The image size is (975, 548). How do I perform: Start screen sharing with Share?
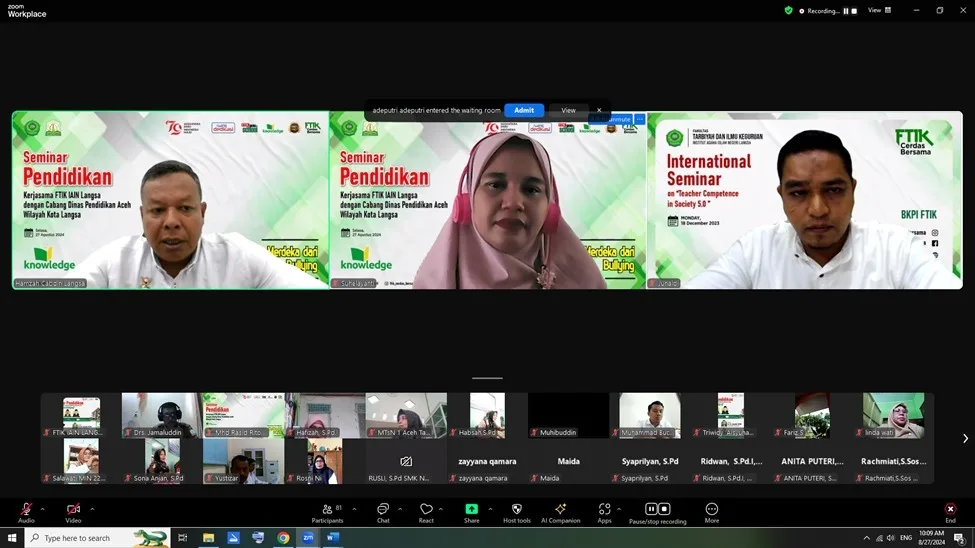click(471, 513)
